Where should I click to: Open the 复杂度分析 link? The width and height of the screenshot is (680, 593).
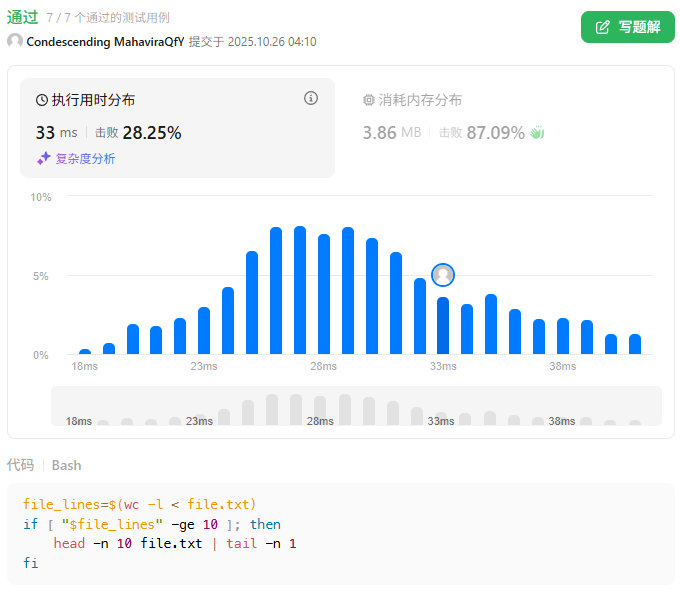pyautogui.click(x=85, y=158)
